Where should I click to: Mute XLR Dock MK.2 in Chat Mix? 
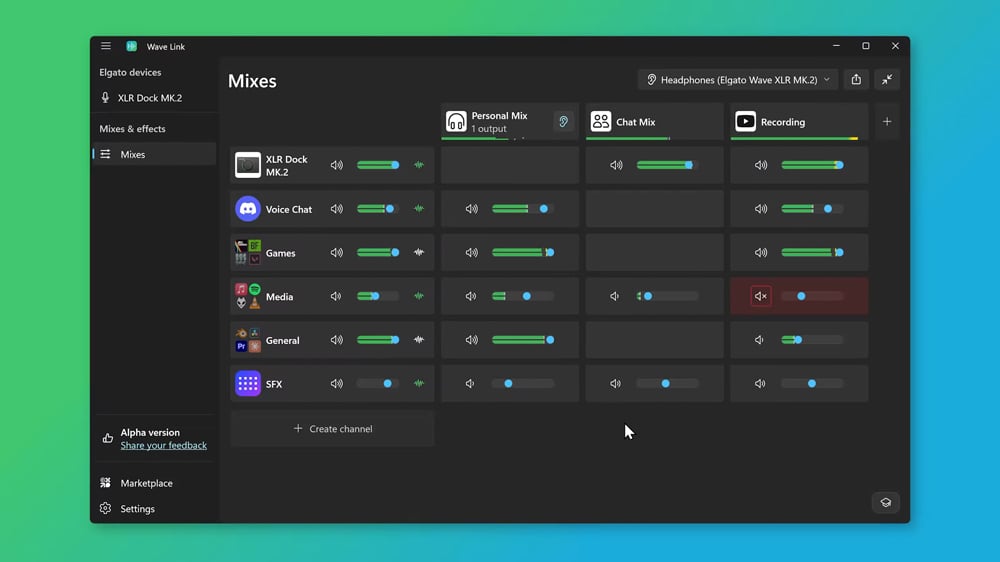point(616,165)
